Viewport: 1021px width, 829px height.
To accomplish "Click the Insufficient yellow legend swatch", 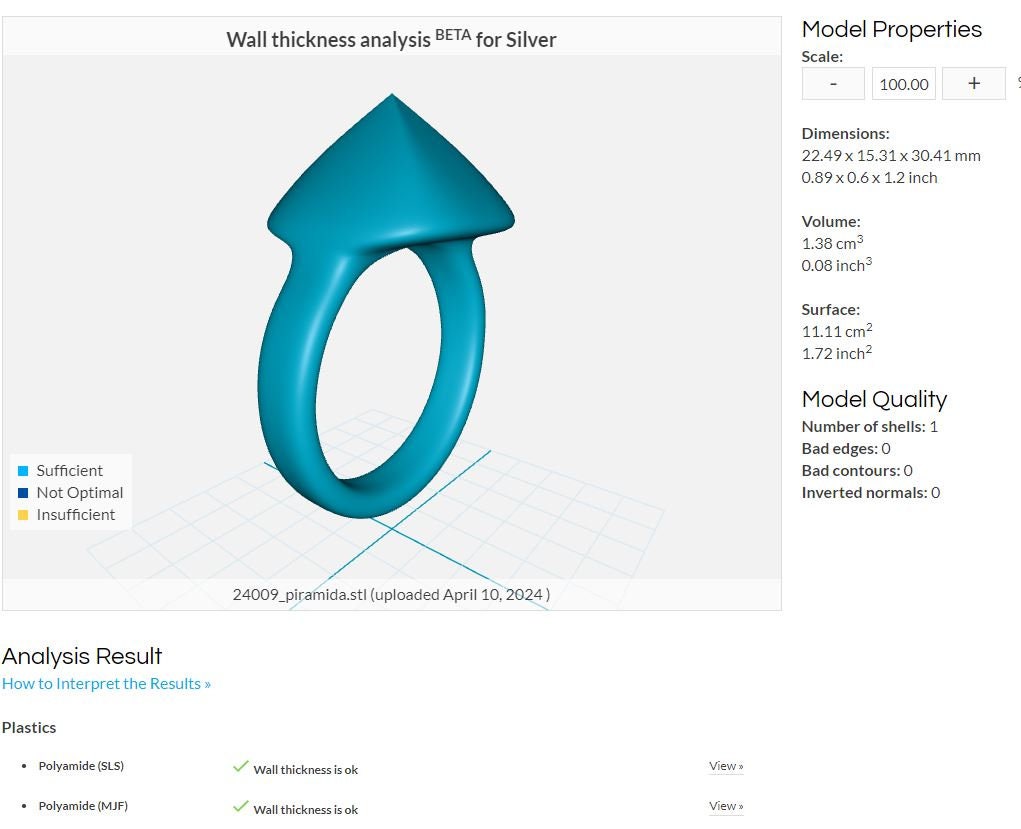I will point(23,515).
